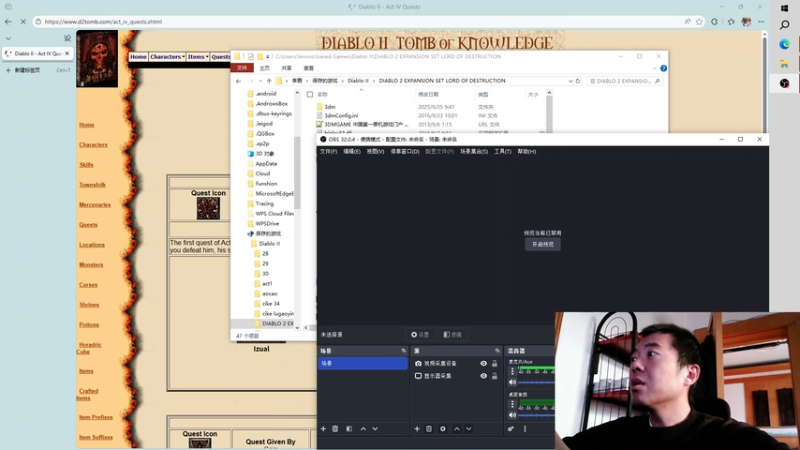Open desktop audio channel three-dot options menu
Screen dimensions: 800x450
coord(512,404)
